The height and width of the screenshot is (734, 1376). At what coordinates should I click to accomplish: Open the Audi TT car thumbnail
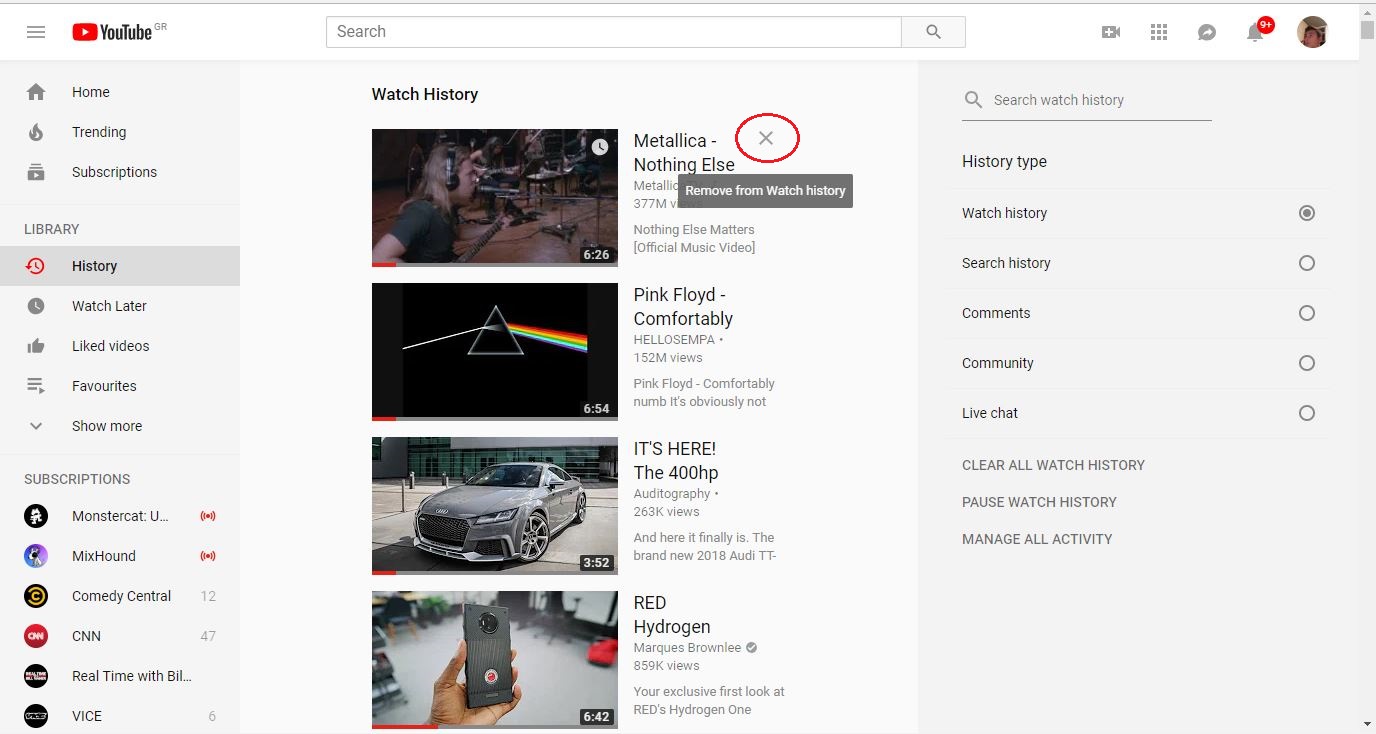[x=495, y=506]
